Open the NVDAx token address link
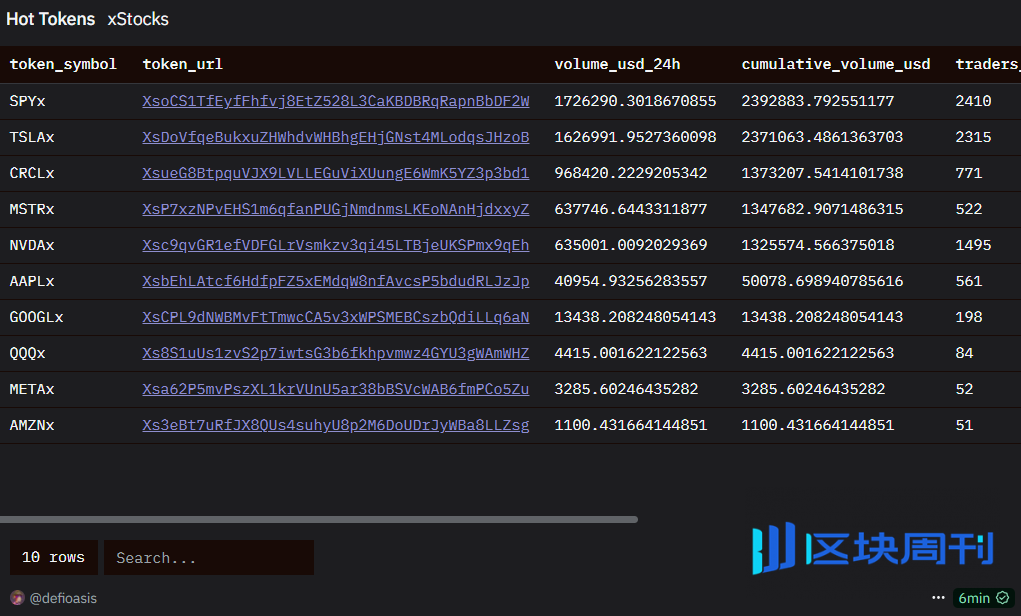The image size is (1021, 616). 335,245
